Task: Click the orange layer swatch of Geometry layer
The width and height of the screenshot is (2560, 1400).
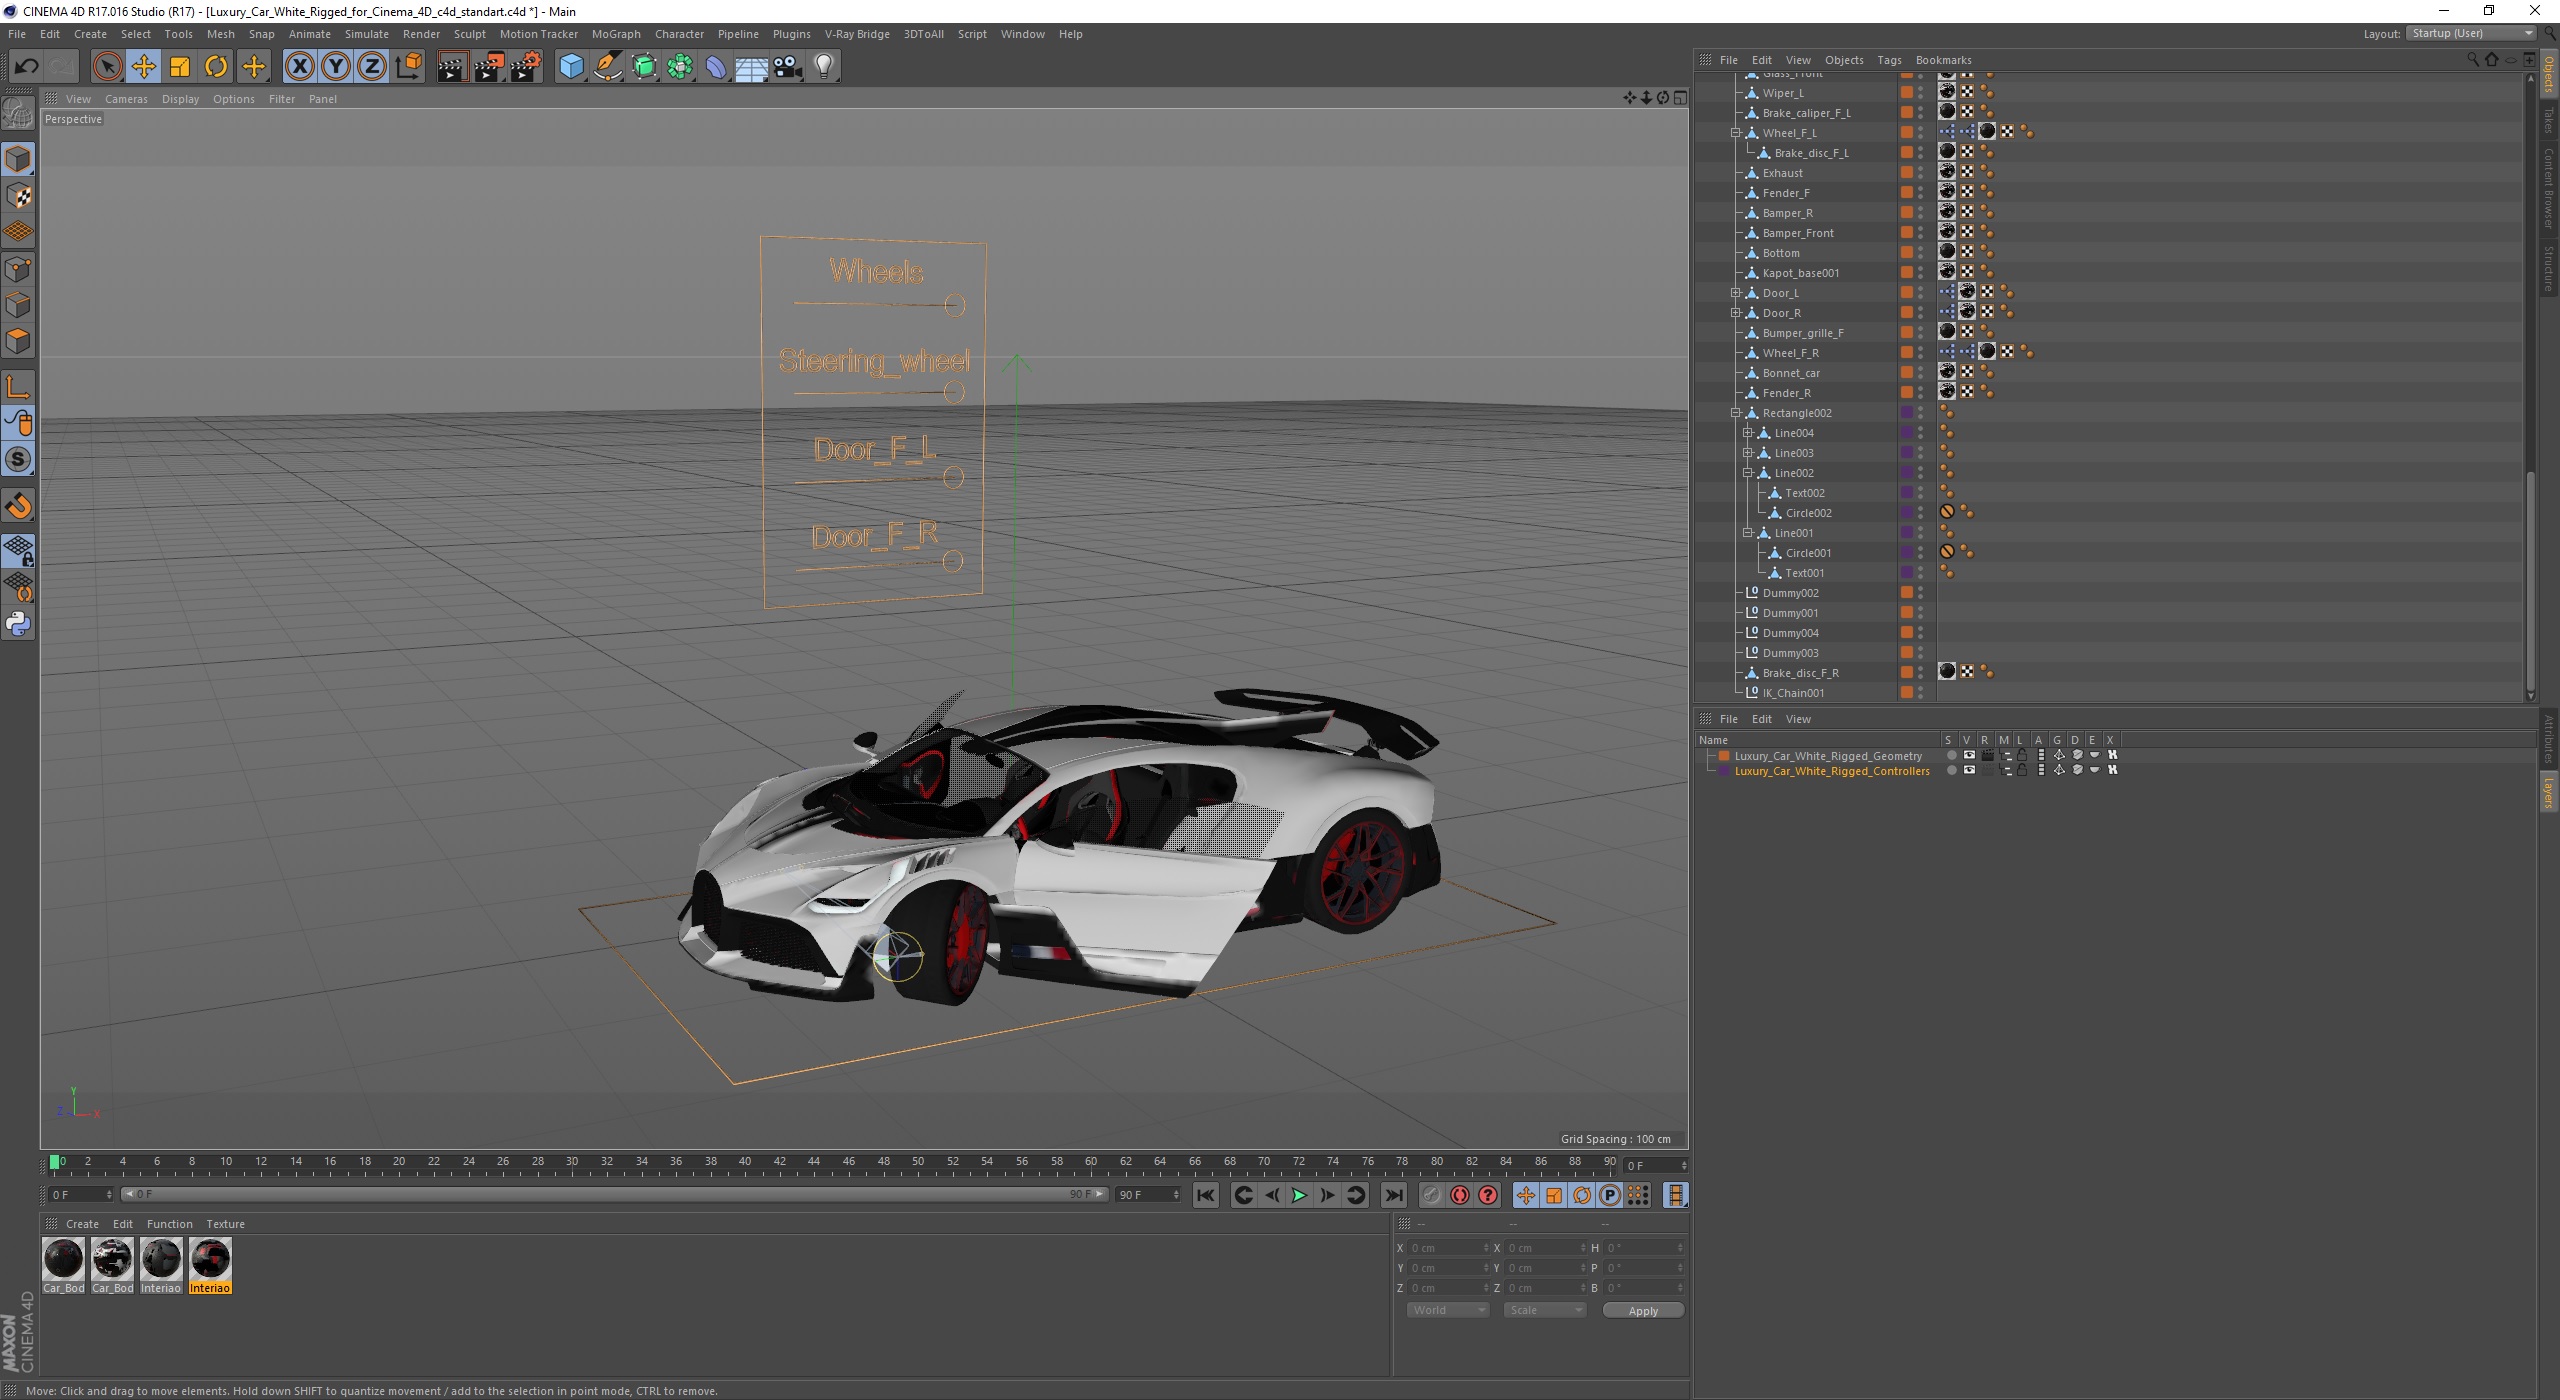Action: 1724,756
